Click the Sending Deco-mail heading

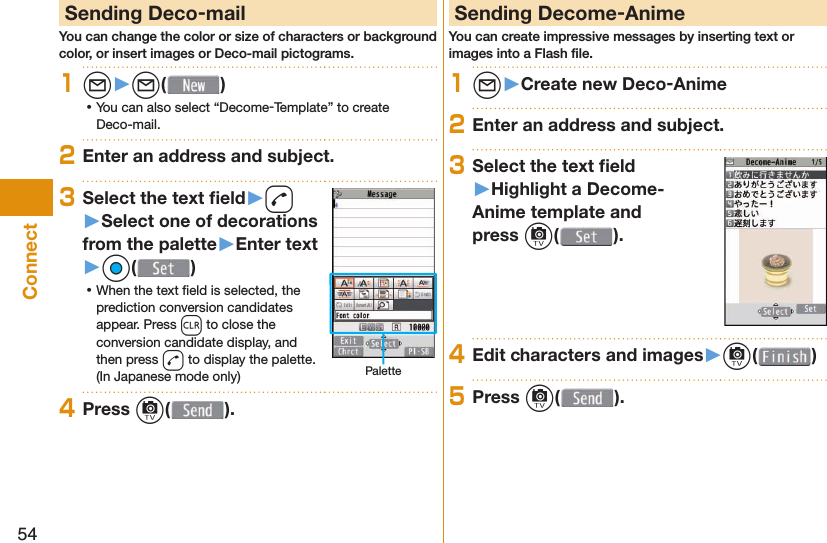click(155, 13)
